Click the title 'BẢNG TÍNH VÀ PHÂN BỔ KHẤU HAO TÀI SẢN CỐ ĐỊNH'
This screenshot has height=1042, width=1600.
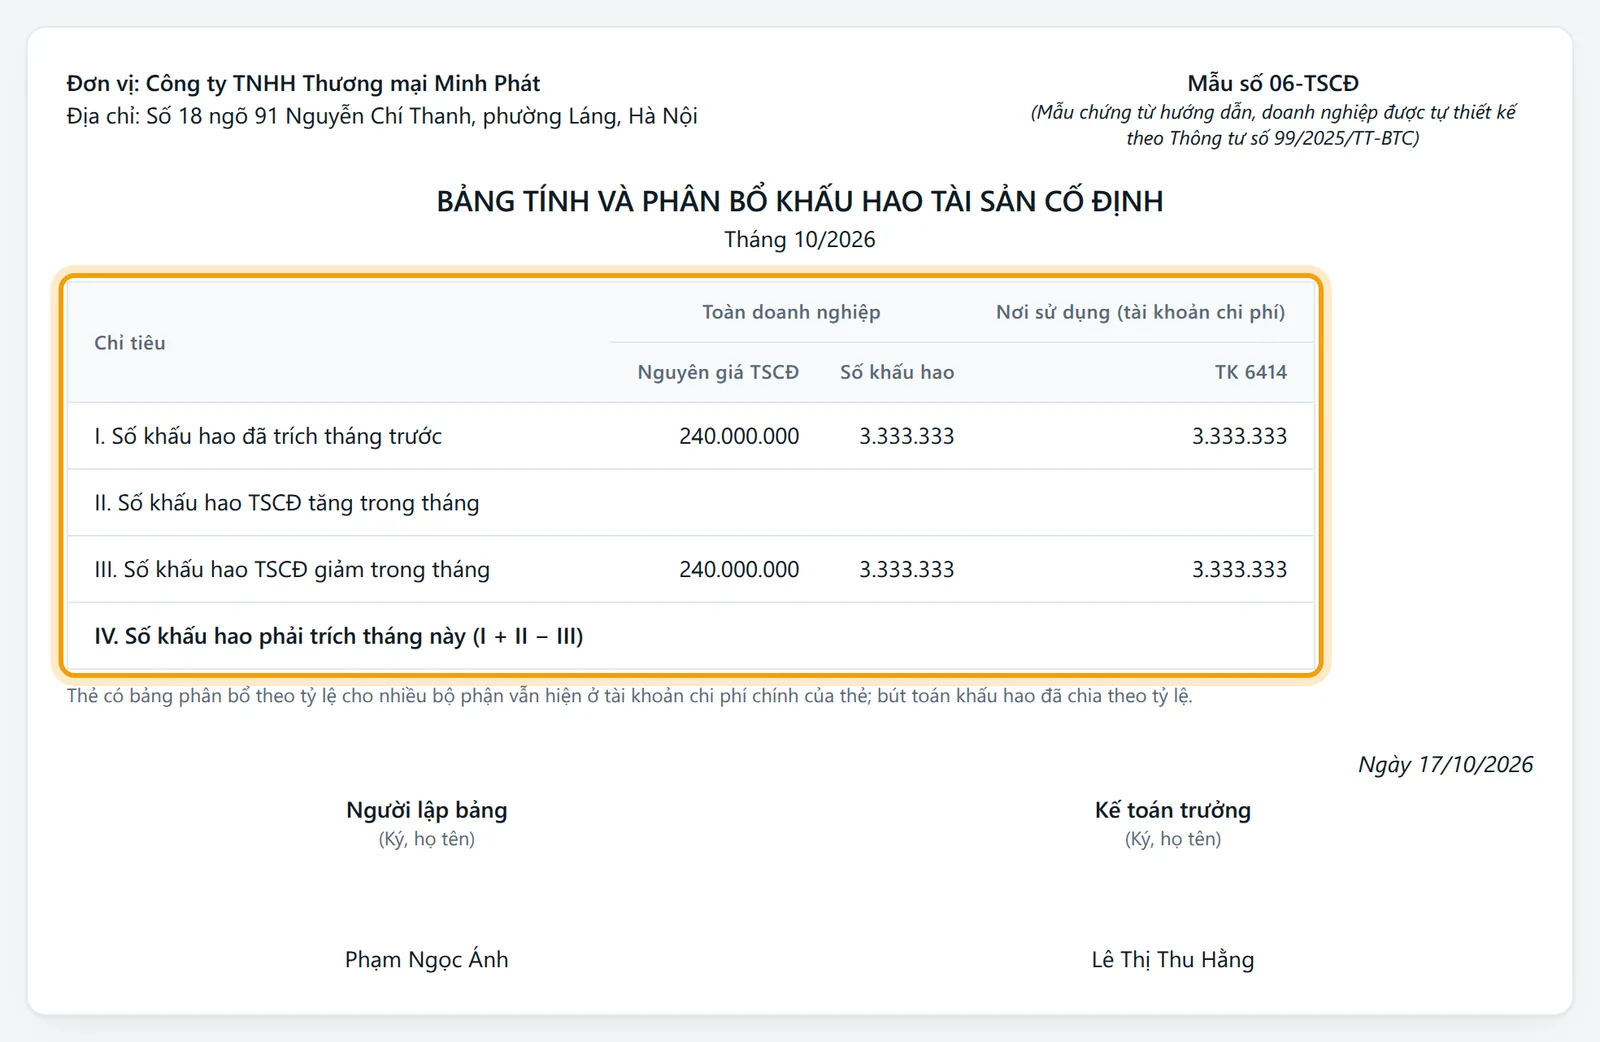click(x=800, y=201)
